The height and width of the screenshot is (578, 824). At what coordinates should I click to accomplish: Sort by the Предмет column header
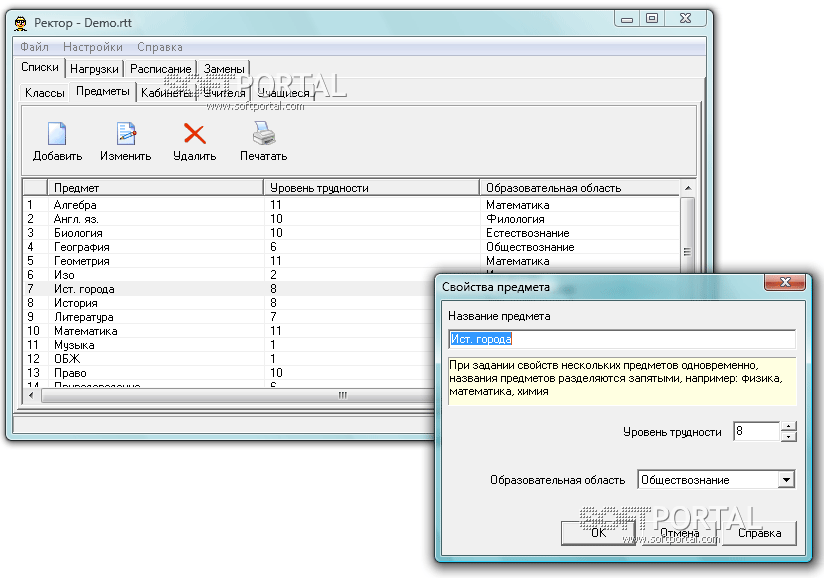[155, 188]
